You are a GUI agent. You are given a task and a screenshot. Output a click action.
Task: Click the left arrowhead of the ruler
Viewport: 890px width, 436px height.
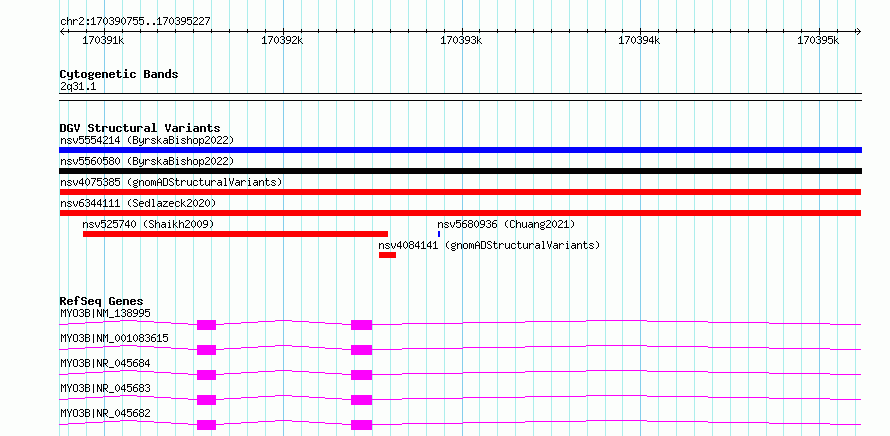62,32
